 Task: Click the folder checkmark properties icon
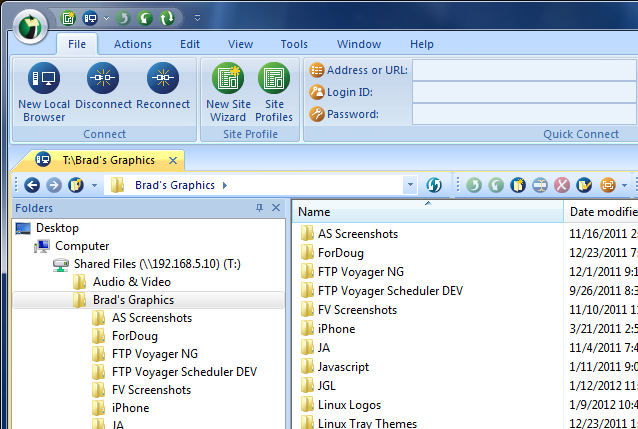584,185
